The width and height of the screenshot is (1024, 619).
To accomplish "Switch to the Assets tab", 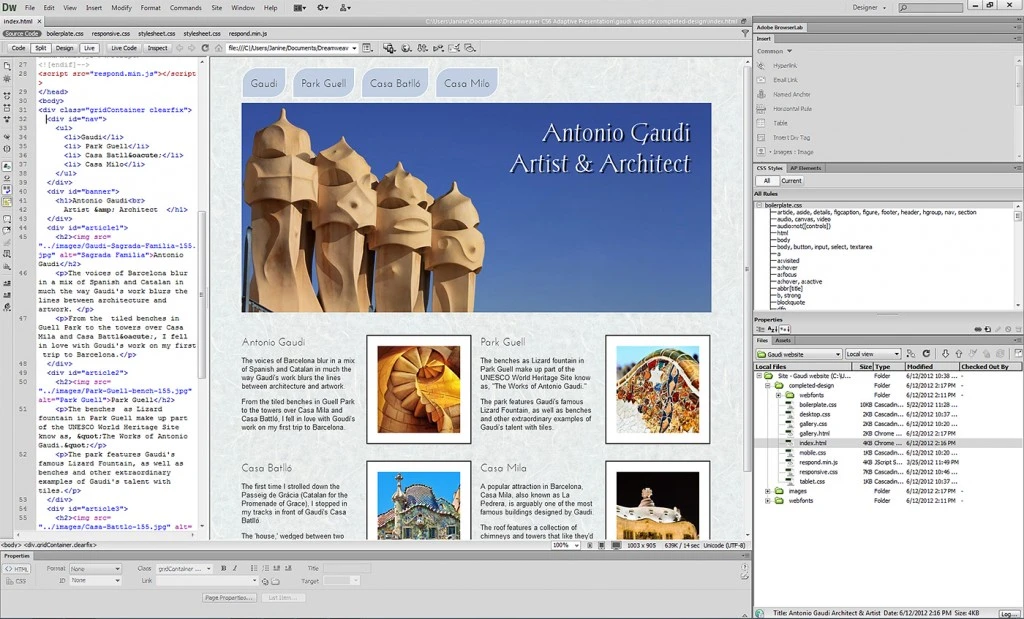I will point(782,341).
